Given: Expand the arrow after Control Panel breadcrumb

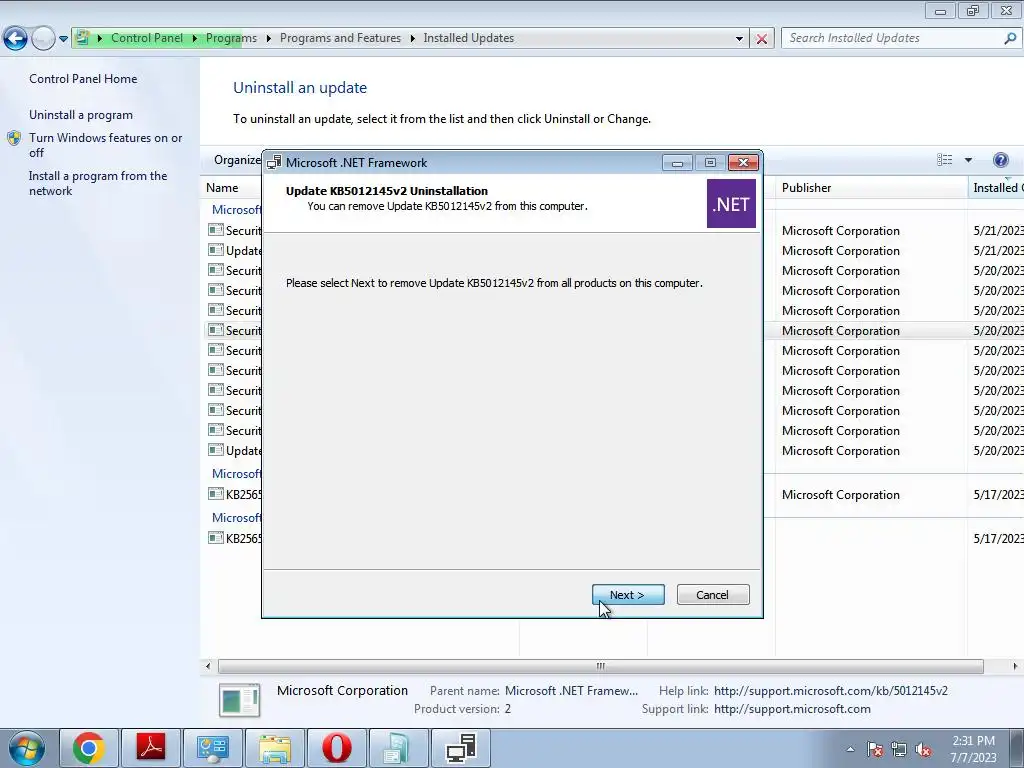Looking at the screenshot, I should click(x=195, y=39).
